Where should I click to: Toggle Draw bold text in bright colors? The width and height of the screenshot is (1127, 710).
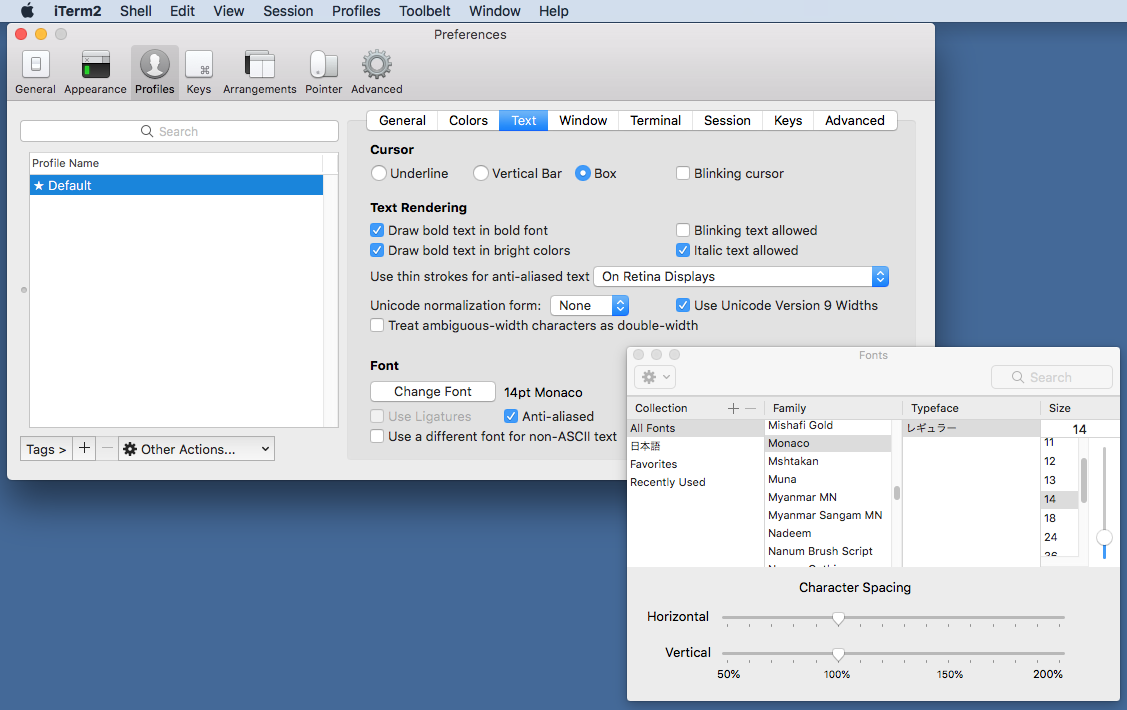(x=377, y=250)
